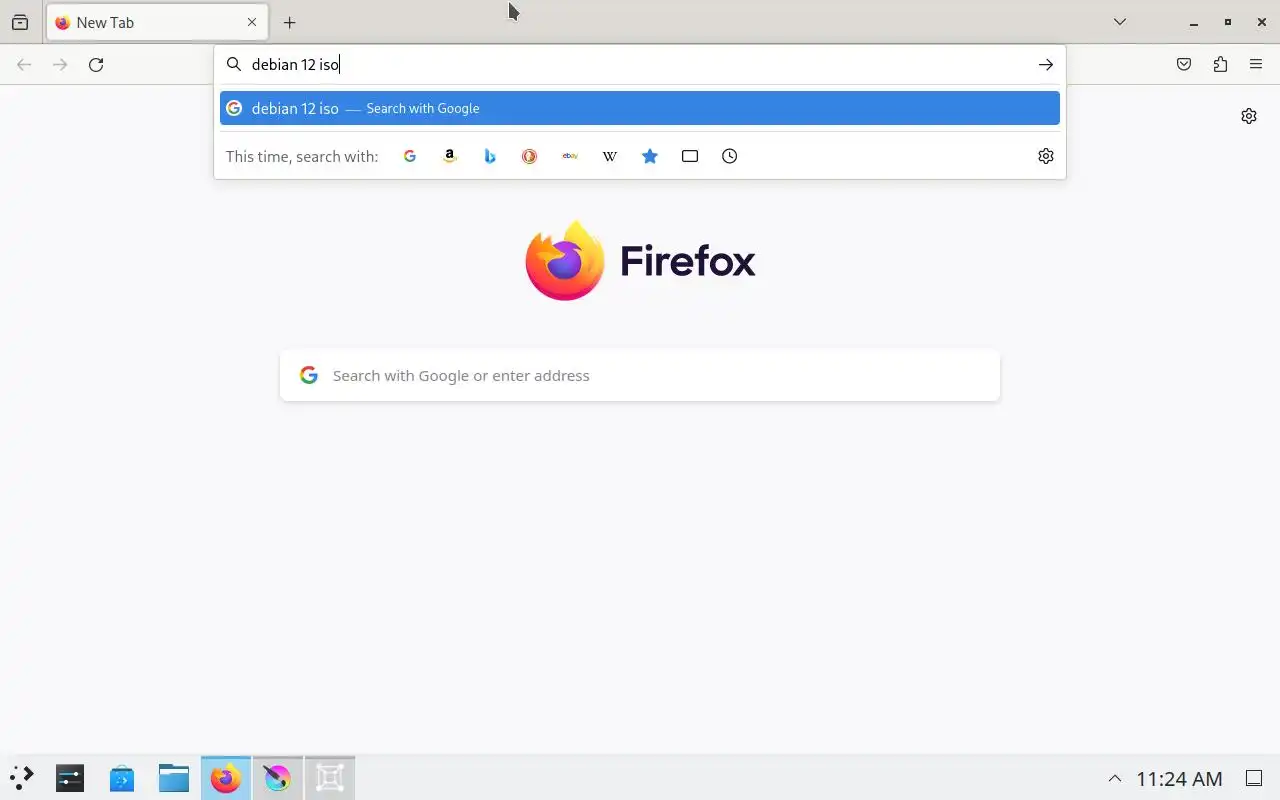Screen dimensions: 1280x800
Task: Search with Wikipedia one-off icon
Action: pos(610,156)
